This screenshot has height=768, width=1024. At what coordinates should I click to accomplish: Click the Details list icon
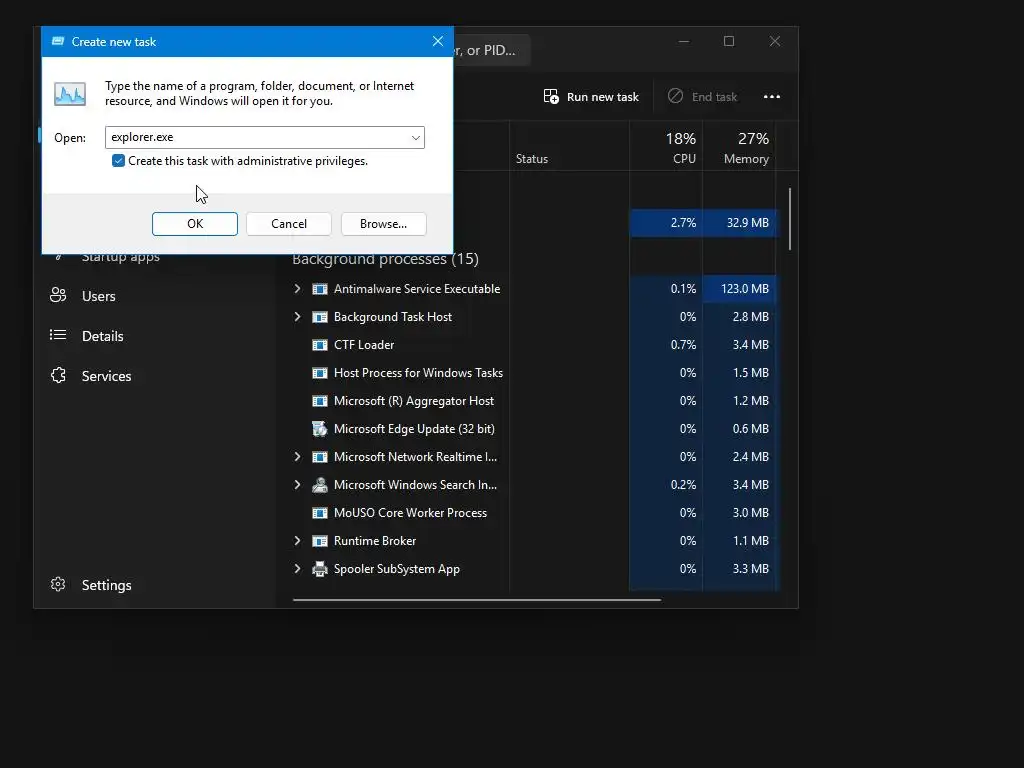point(58,335)
